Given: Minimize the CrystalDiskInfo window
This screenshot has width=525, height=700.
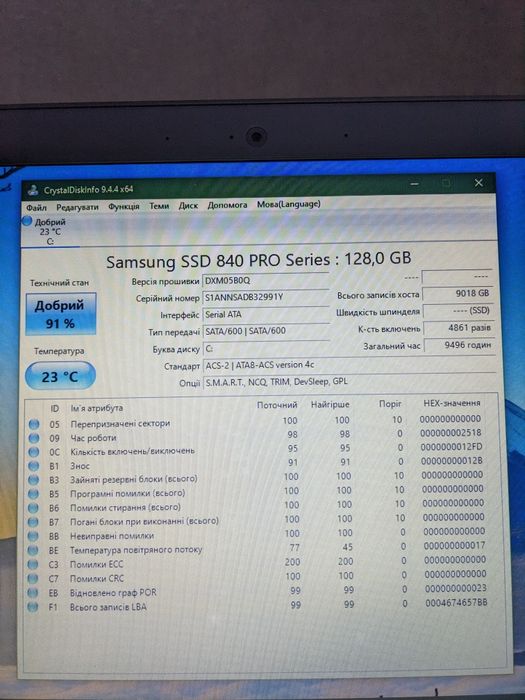Looking at the screenshot, I should [416, 184].
